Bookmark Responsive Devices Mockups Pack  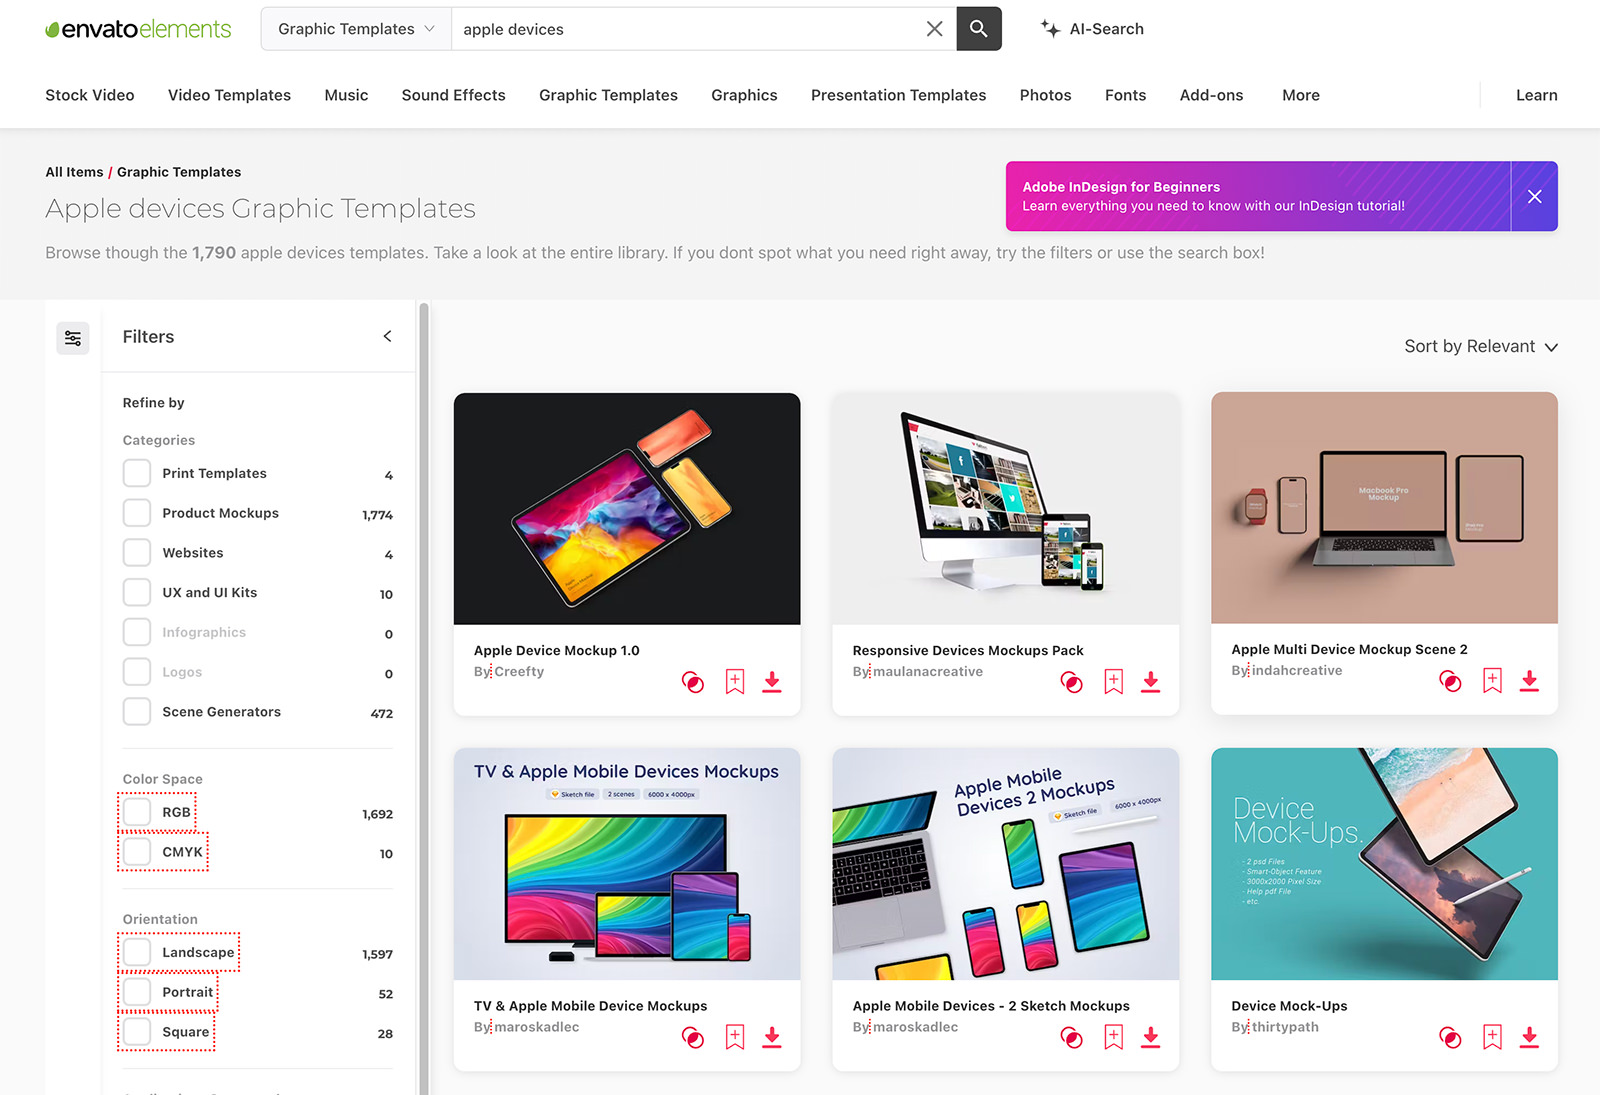(1114, 682)
